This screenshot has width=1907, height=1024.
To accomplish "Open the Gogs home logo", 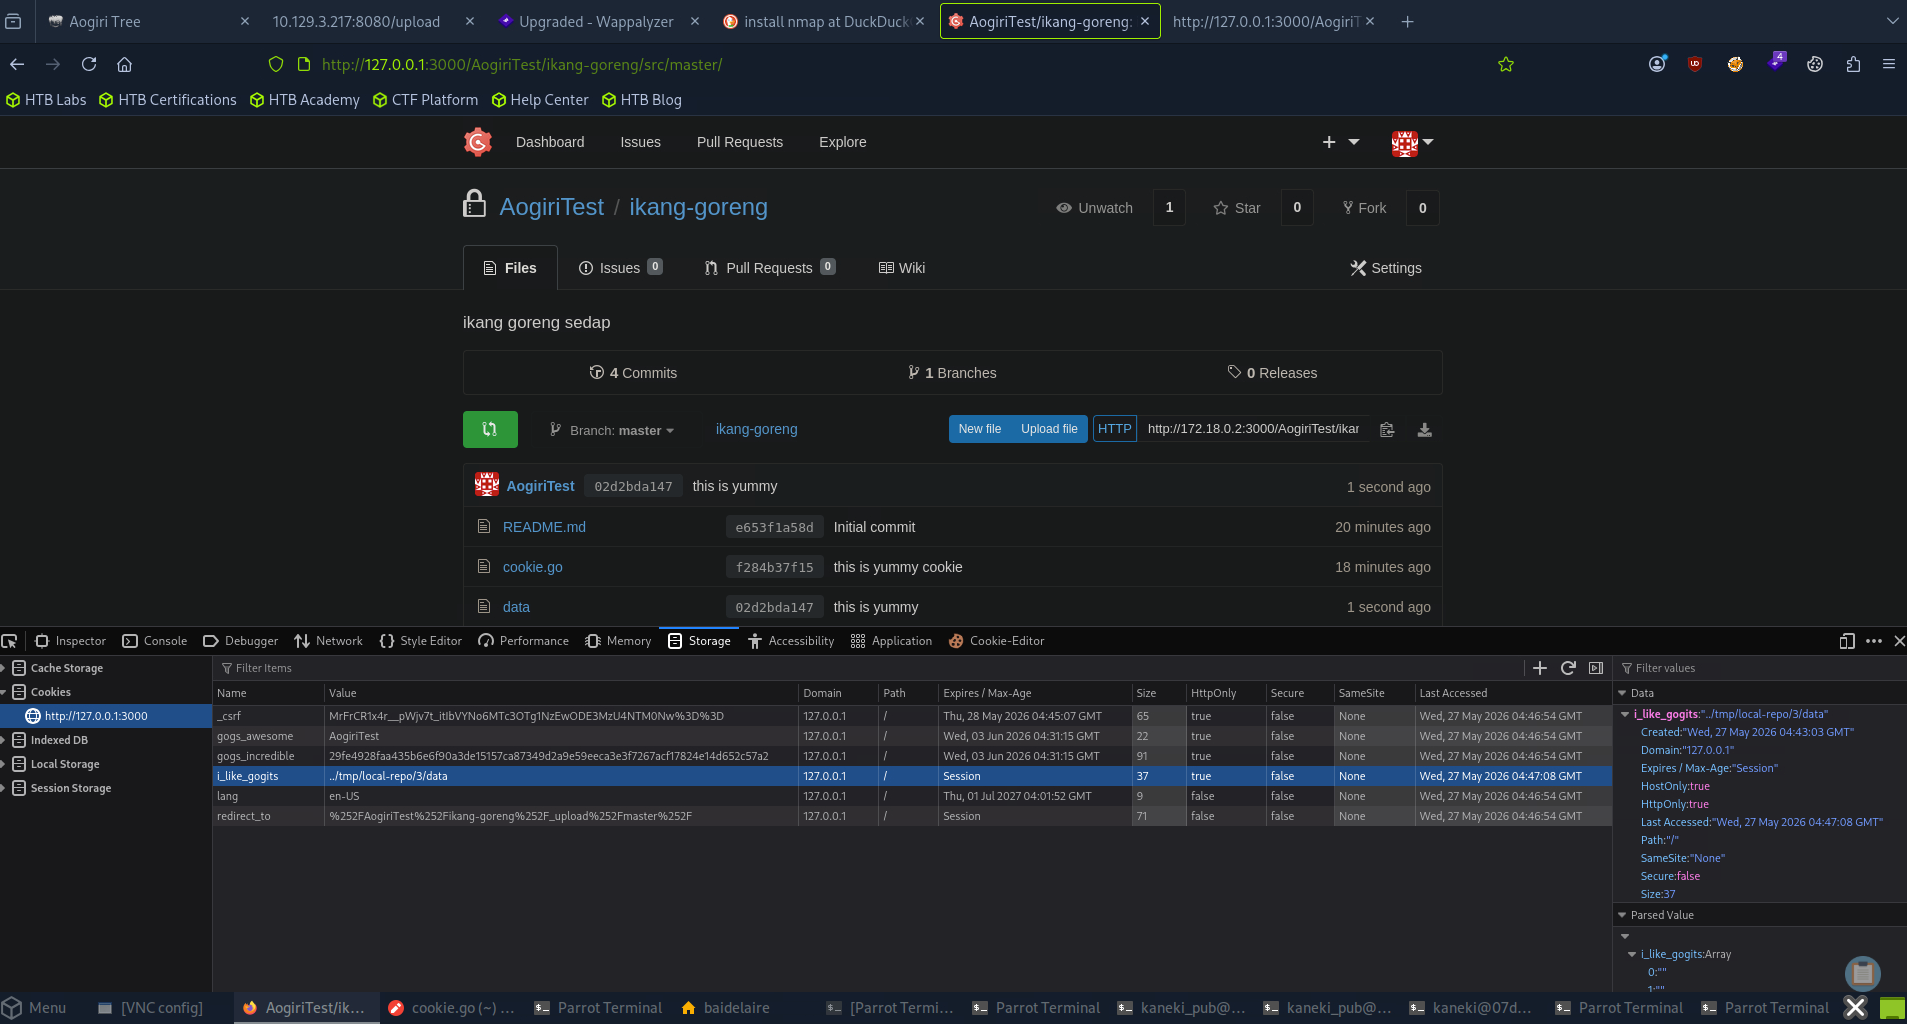I will 478,142.
